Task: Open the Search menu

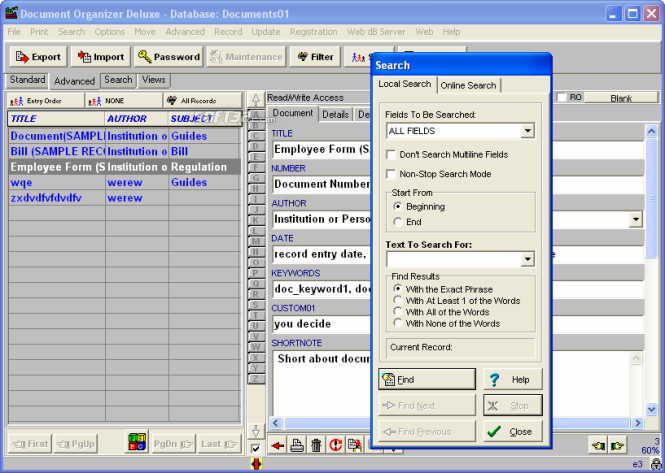Action: [71, 32]
